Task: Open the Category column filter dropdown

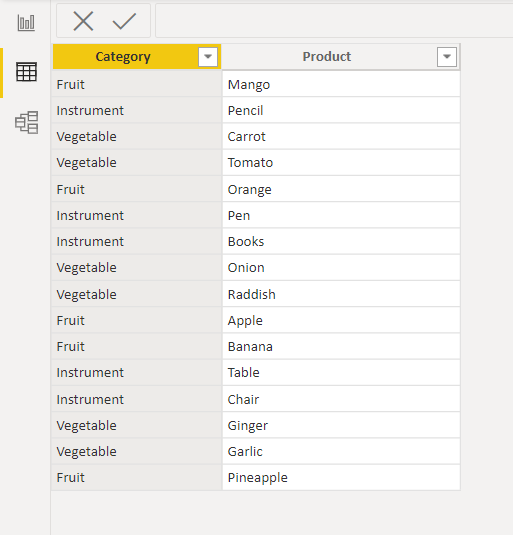Action: (x=208, y=57)
